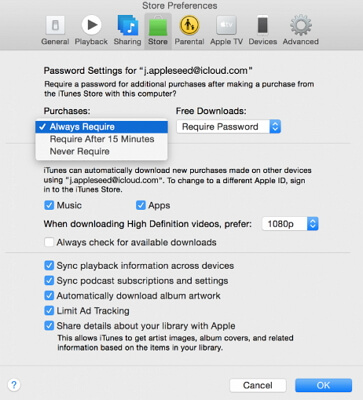Toggle Automatically download album artwork
This screenshot has height=400, width=363.
tap(49, 295)
